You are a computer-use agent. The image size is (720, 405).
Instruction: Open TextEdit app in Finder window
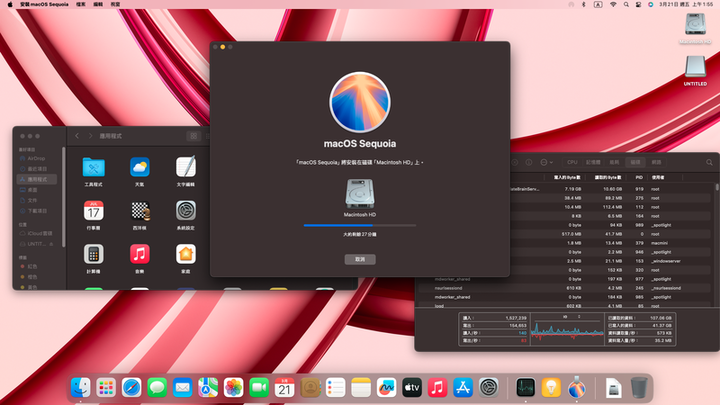pos(186,167)
